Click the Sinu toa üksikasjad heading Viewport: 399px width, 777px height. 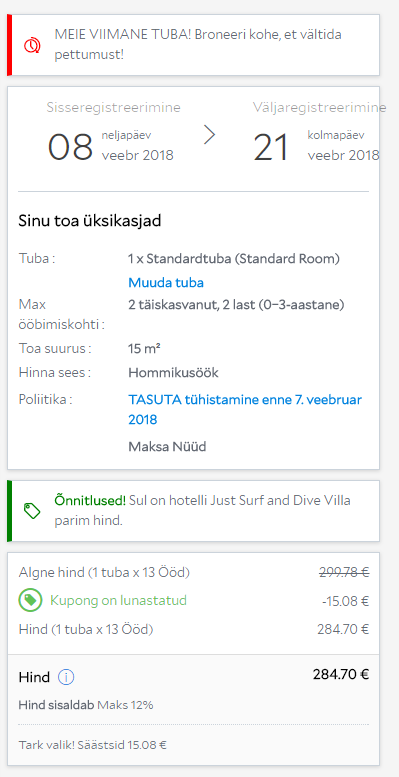click(90, 221)
